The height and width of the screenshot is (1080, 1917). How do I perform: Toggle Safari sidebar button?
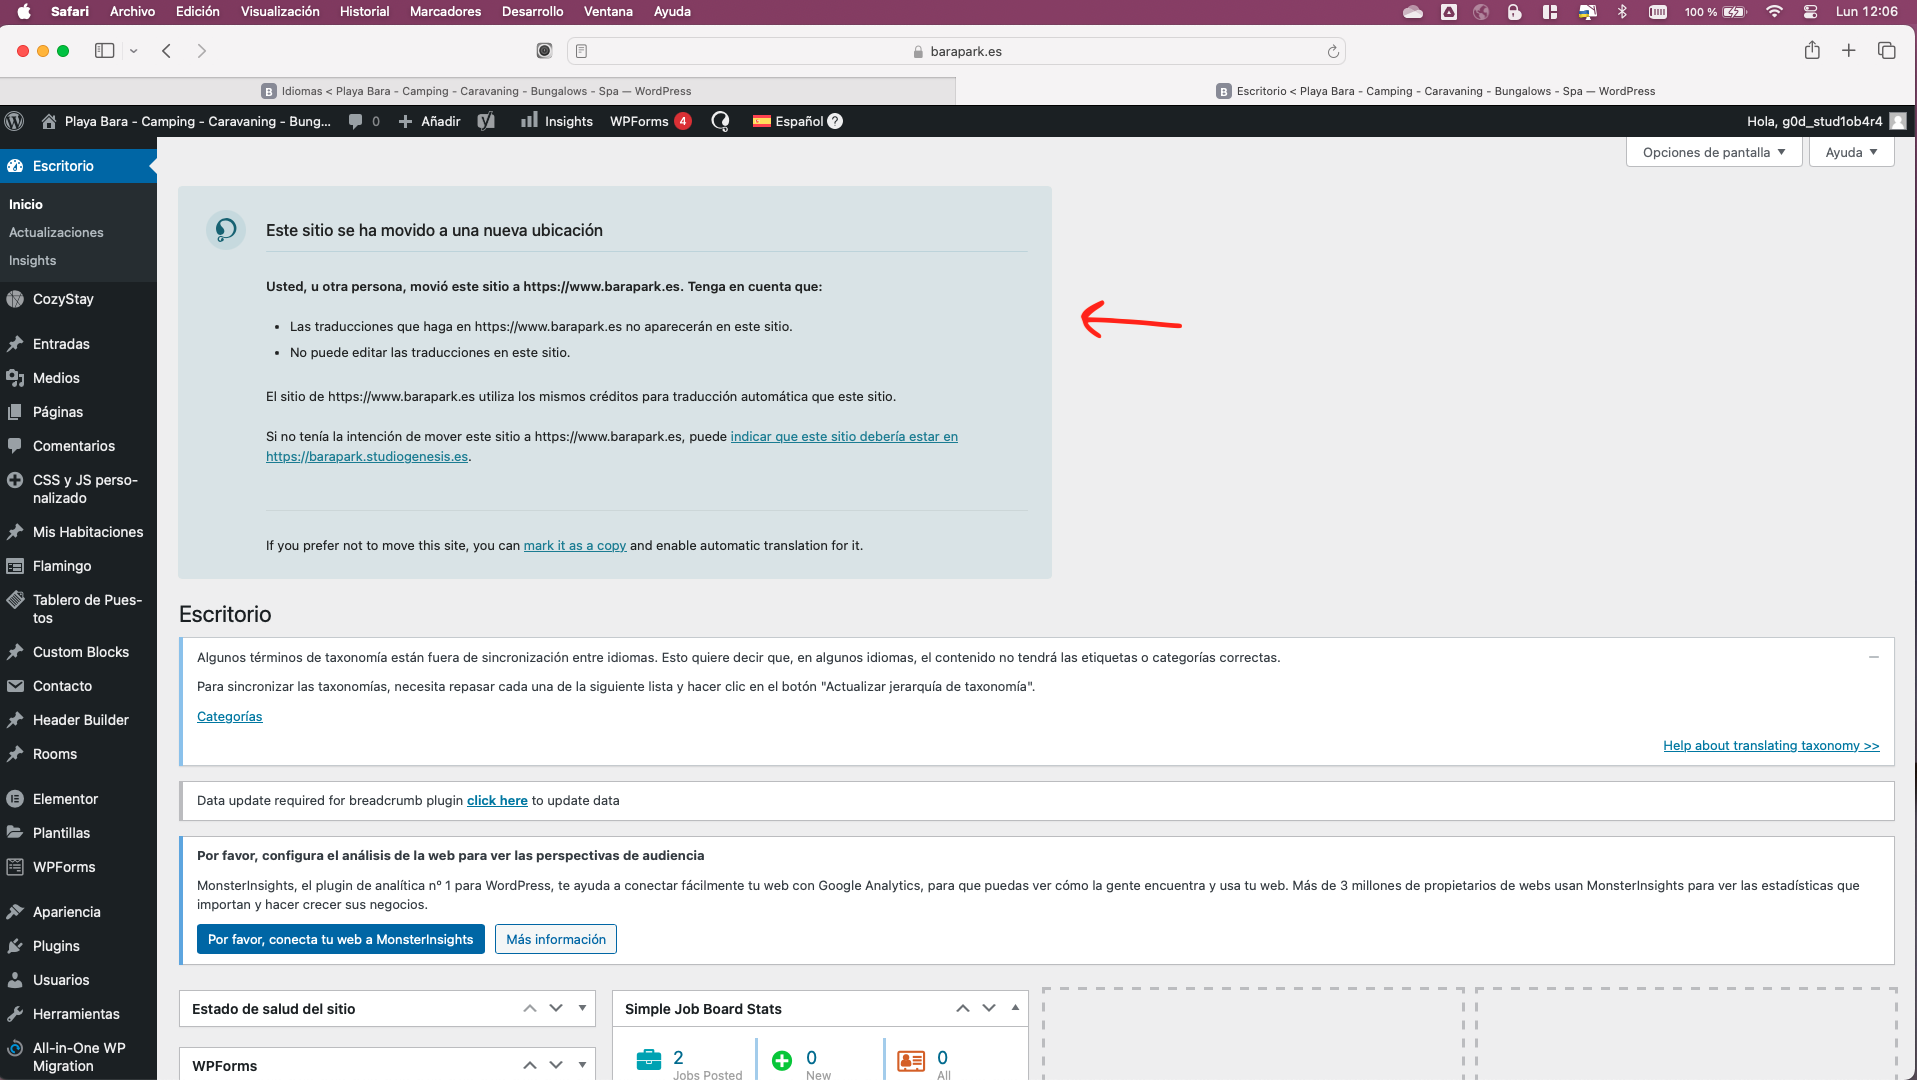pyautogui.click(x=104, y=51)
